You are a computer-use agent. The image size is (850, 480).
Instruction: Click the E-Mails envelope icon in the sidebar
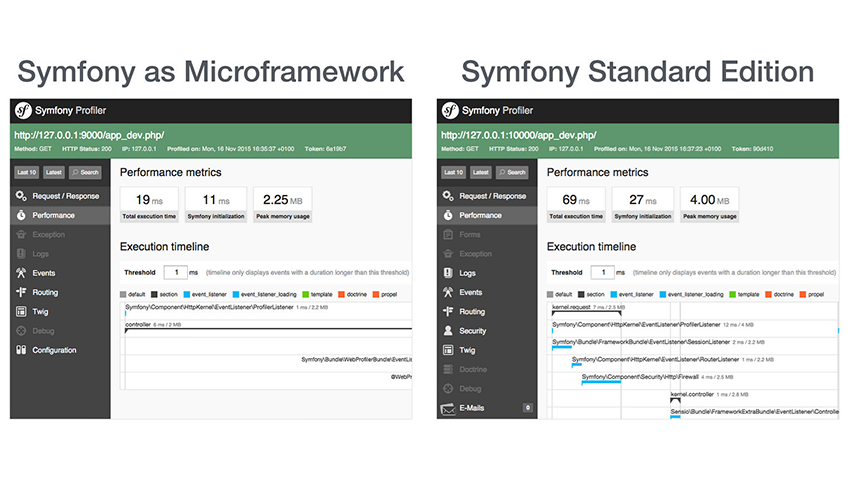[x=448, y=408]
